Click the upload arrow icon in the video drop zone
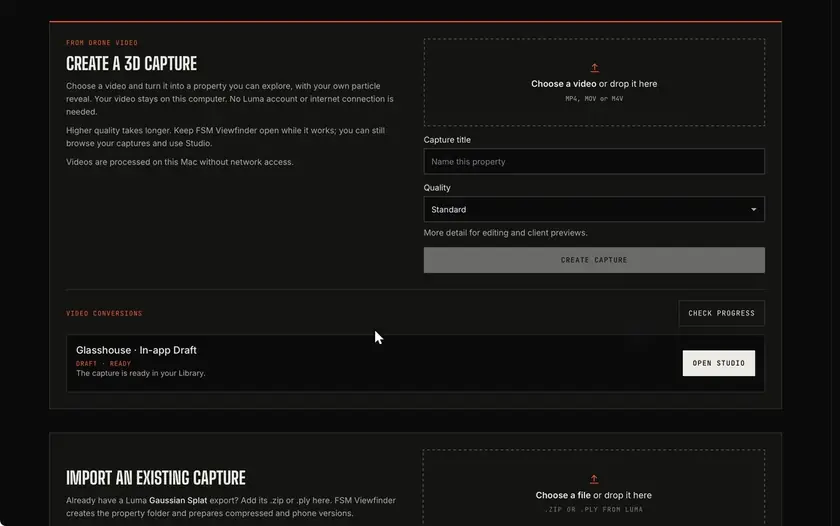This screenshot has height=526, width=840. click(594, 68)
